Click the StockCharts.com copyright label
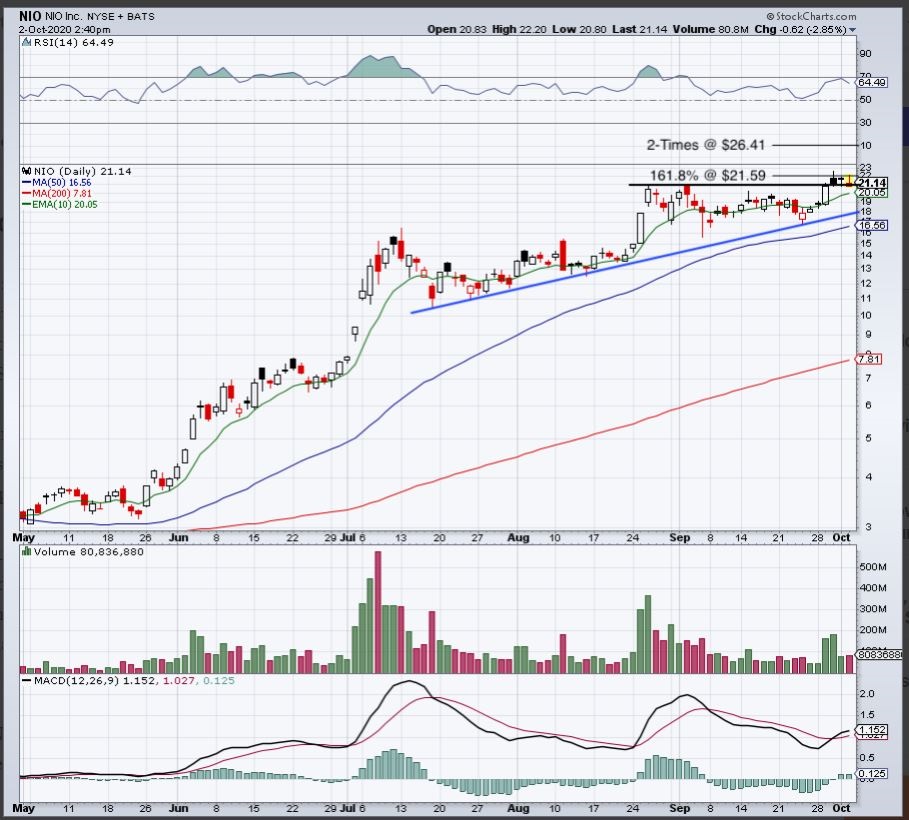The width and height of the screenshot is (909, 820). tap(811, 17)
